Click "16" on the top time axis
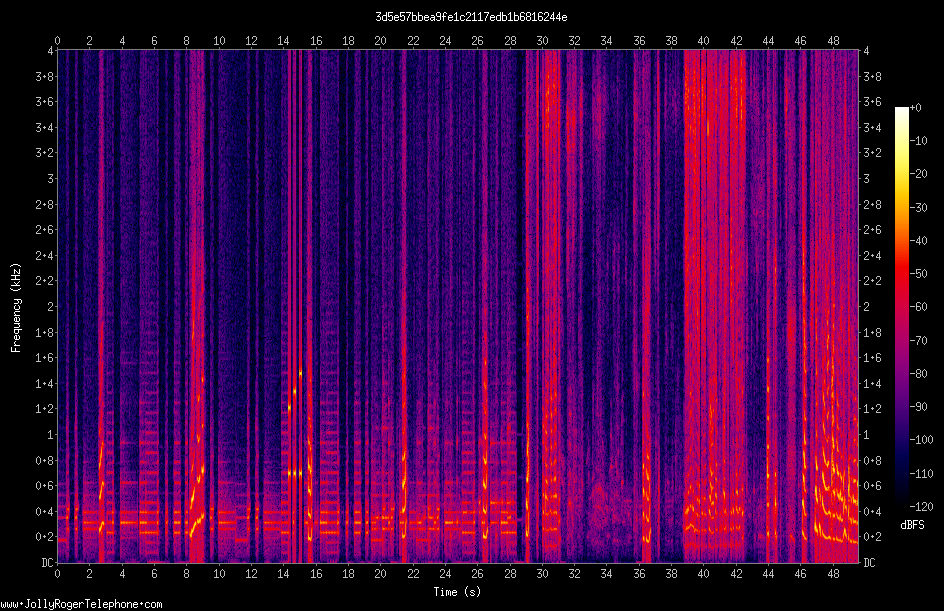The width and height of the screenshot is (944, 611). (316, 41)
